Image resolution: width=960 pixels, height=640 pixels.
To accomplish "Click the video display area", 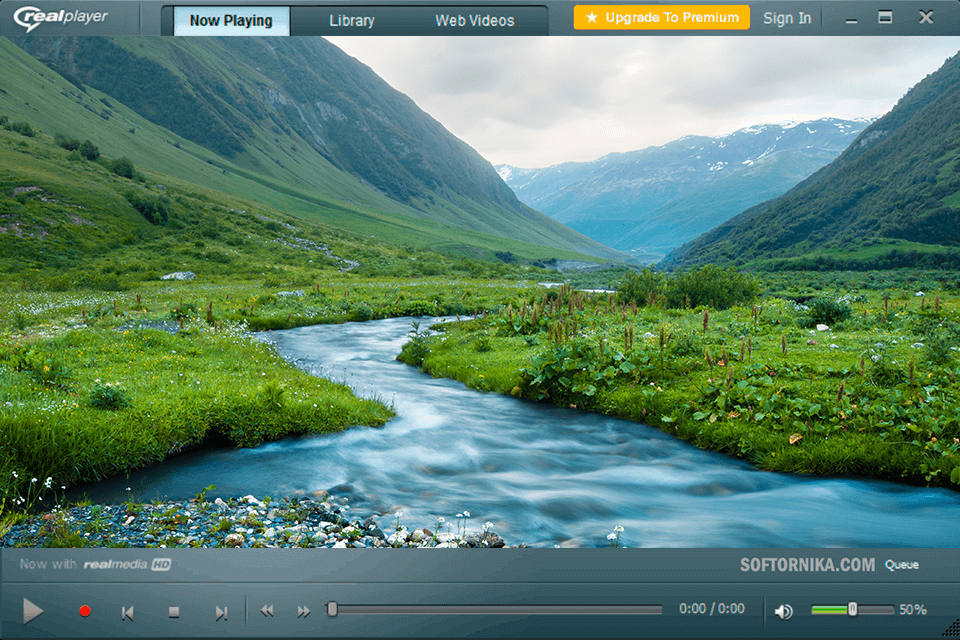I will click(480, 292).
